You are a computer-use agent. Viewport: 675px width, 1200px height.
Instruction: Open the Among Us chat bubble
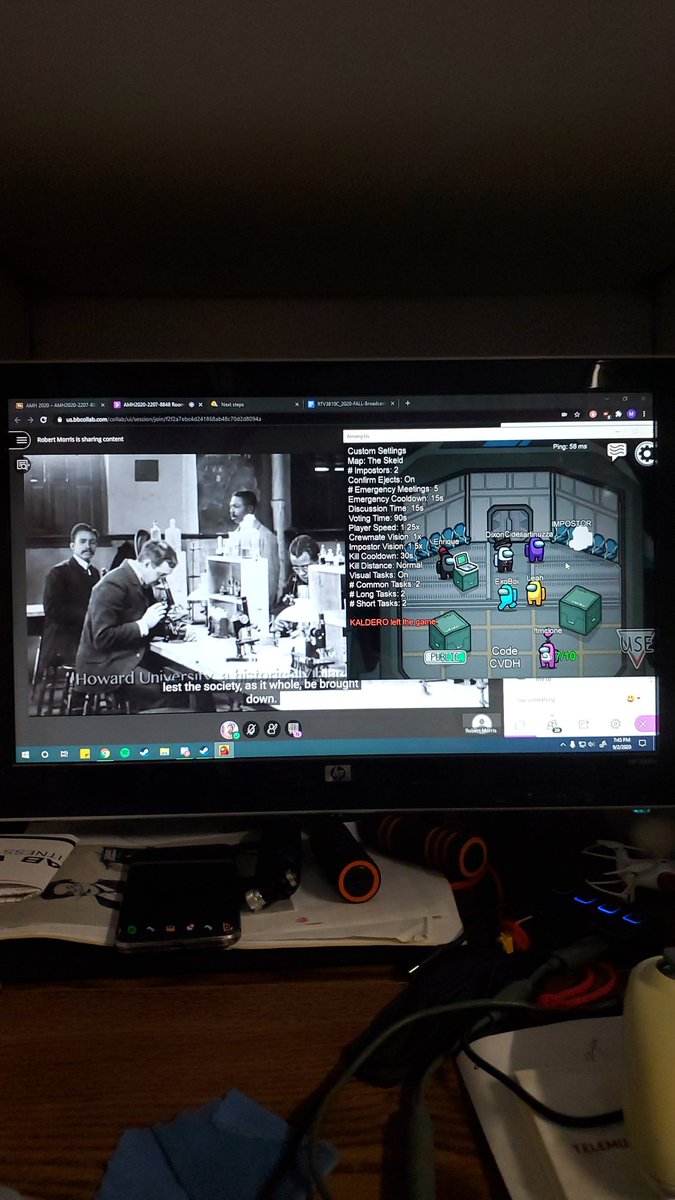pos(617,452)
